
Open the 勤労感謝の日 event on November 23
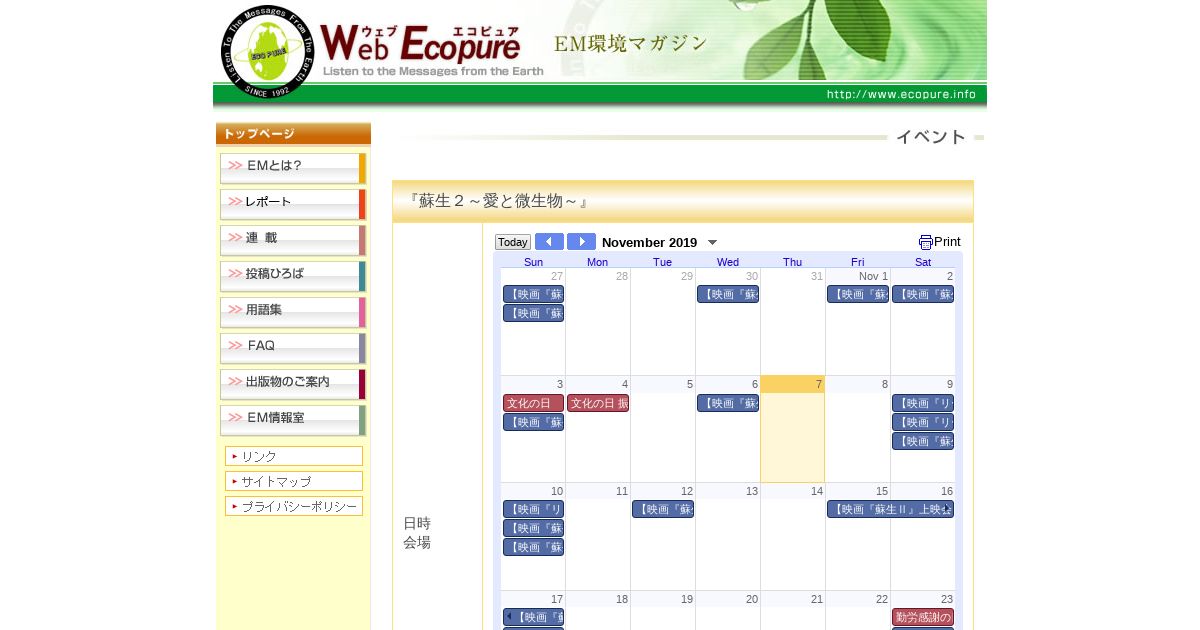(x=923, y=617)
